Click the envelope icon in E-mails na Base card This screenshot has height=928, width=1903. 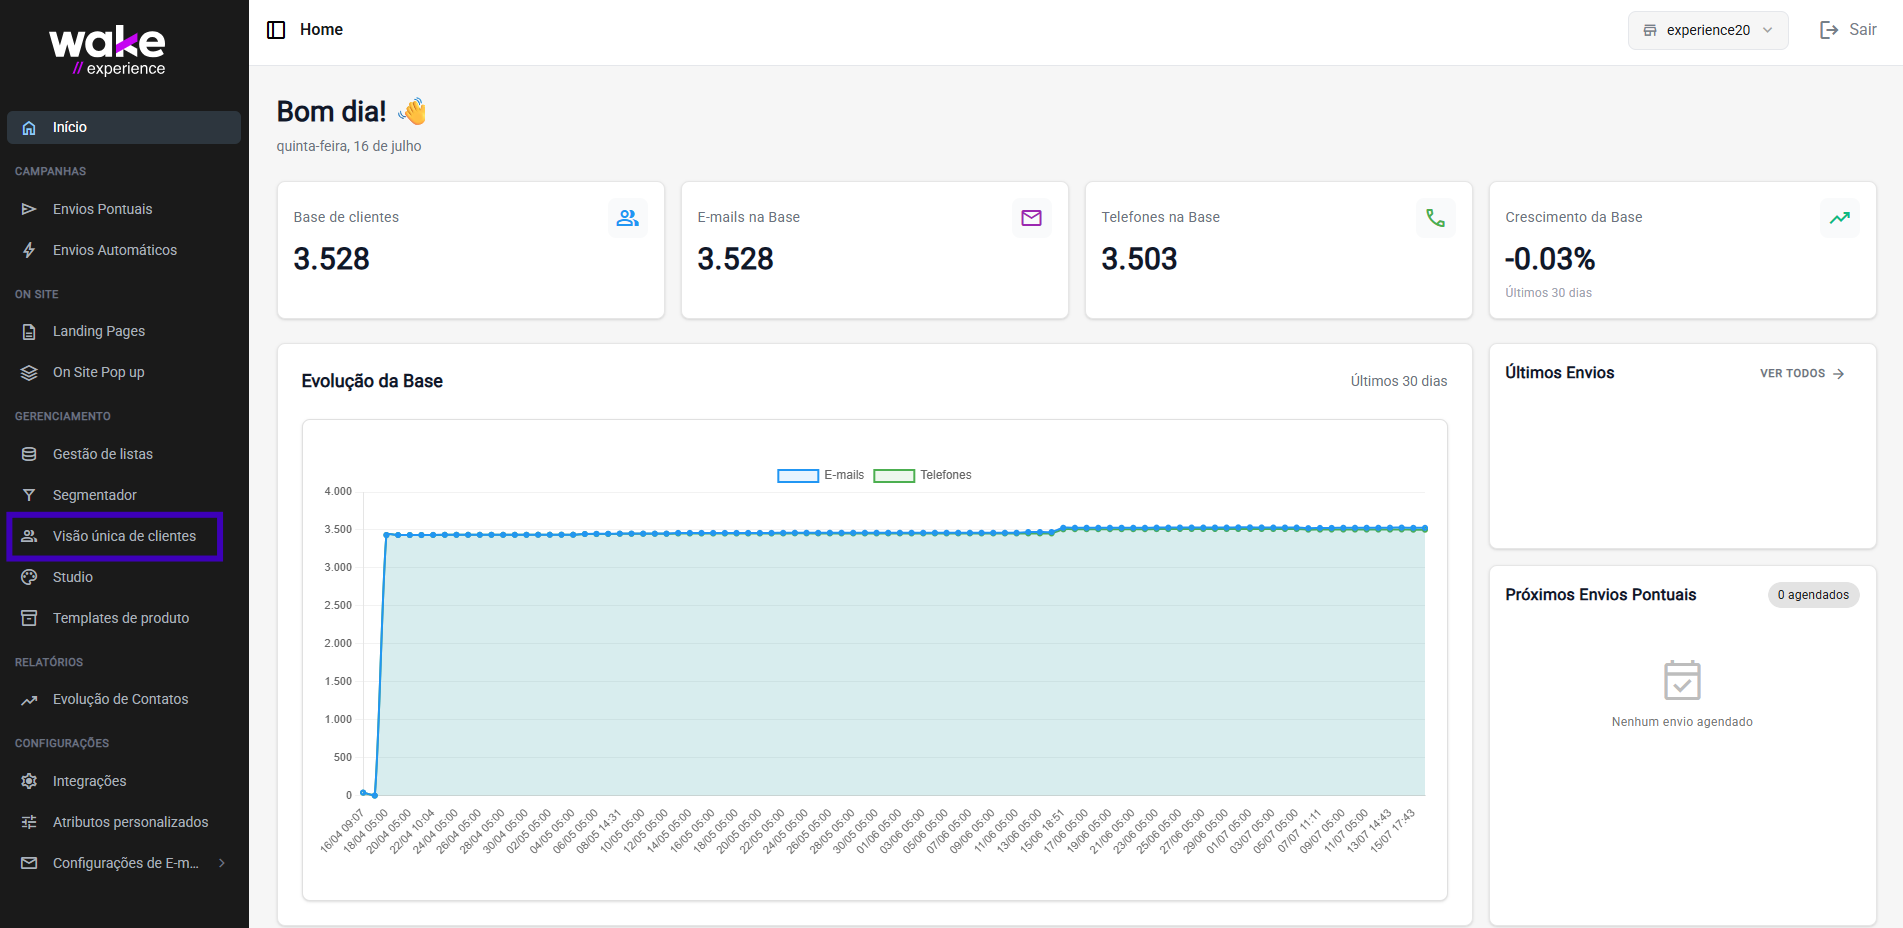[x=1032, y=218]
